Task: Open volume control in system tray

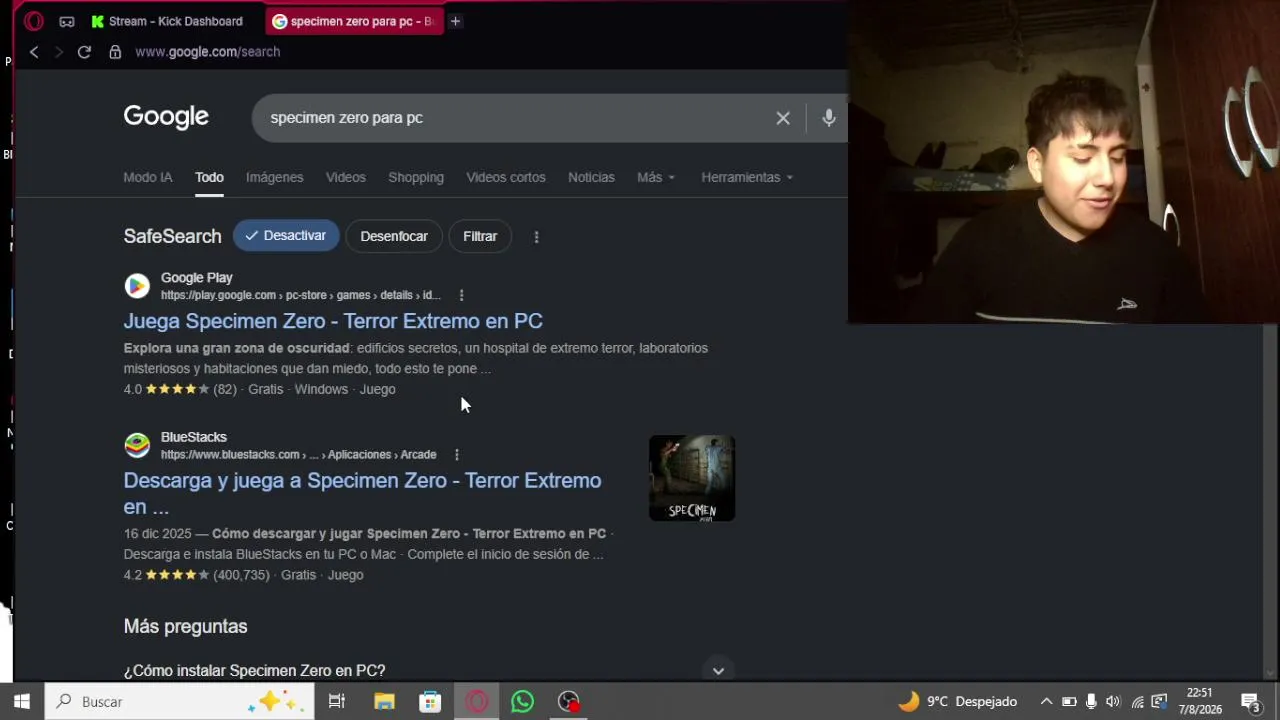Action: coord(1113,701)
